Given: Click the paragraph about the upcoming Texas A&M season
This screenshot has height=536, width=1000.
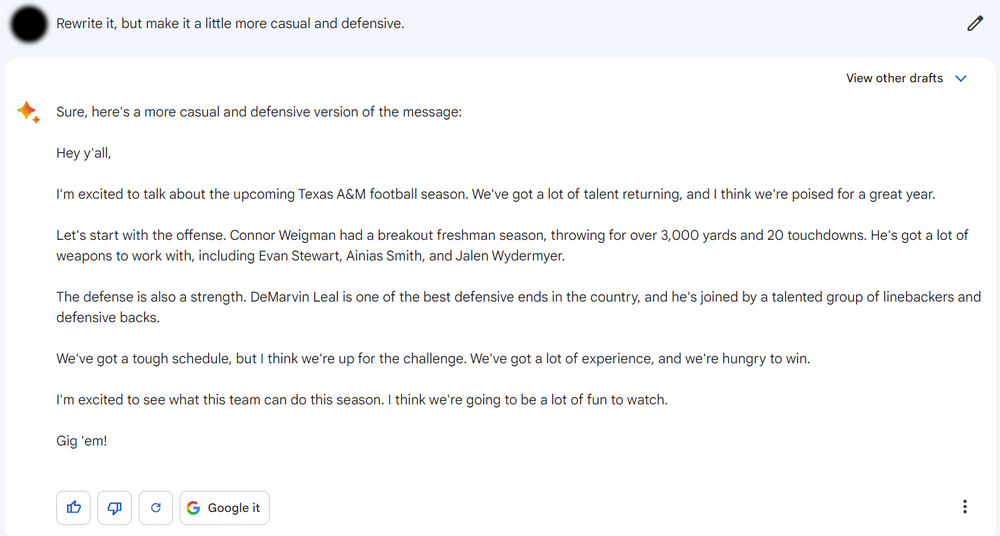Looking at the screenshot, I should coord(495,194).
